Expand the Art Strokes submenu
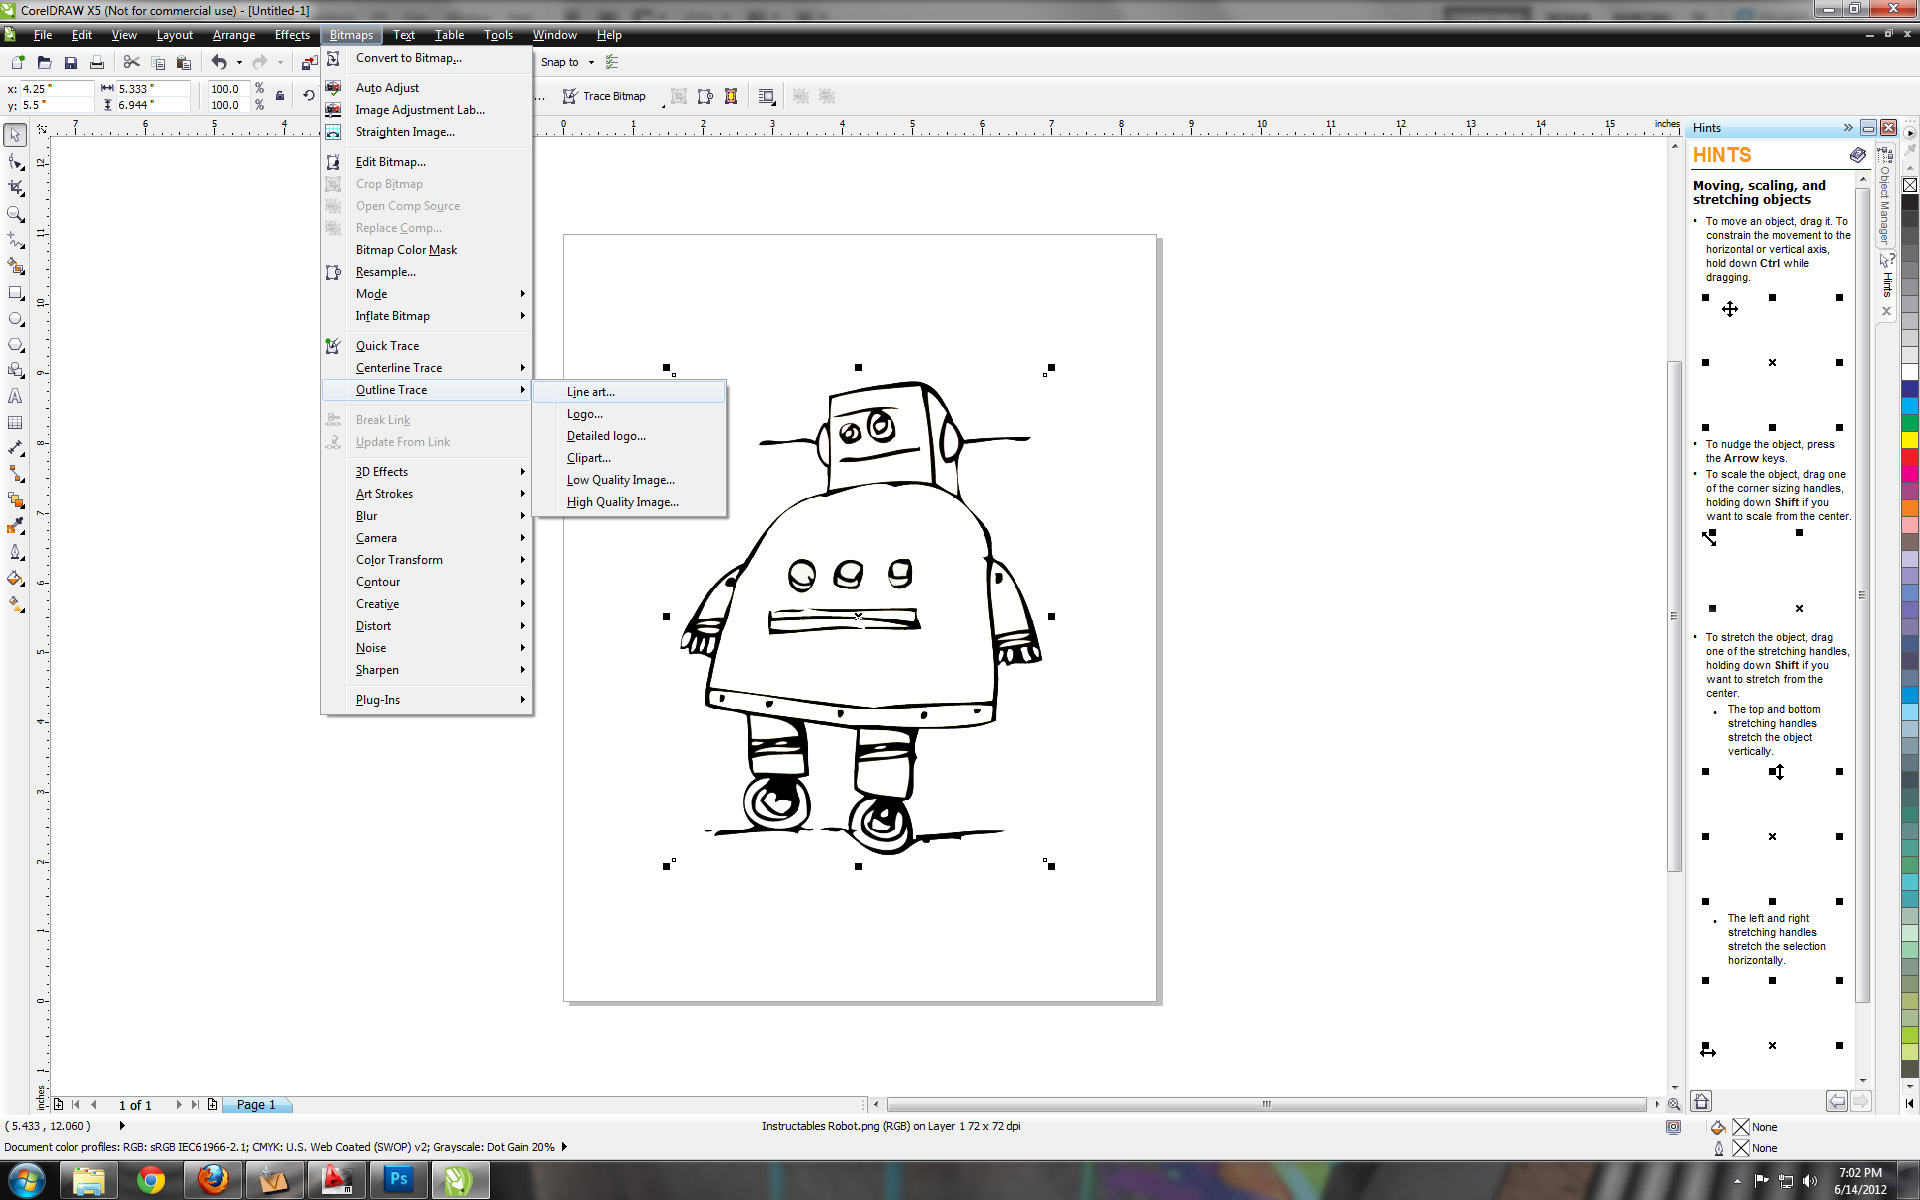The image size is (1920, 1200). tap(427, 494)
